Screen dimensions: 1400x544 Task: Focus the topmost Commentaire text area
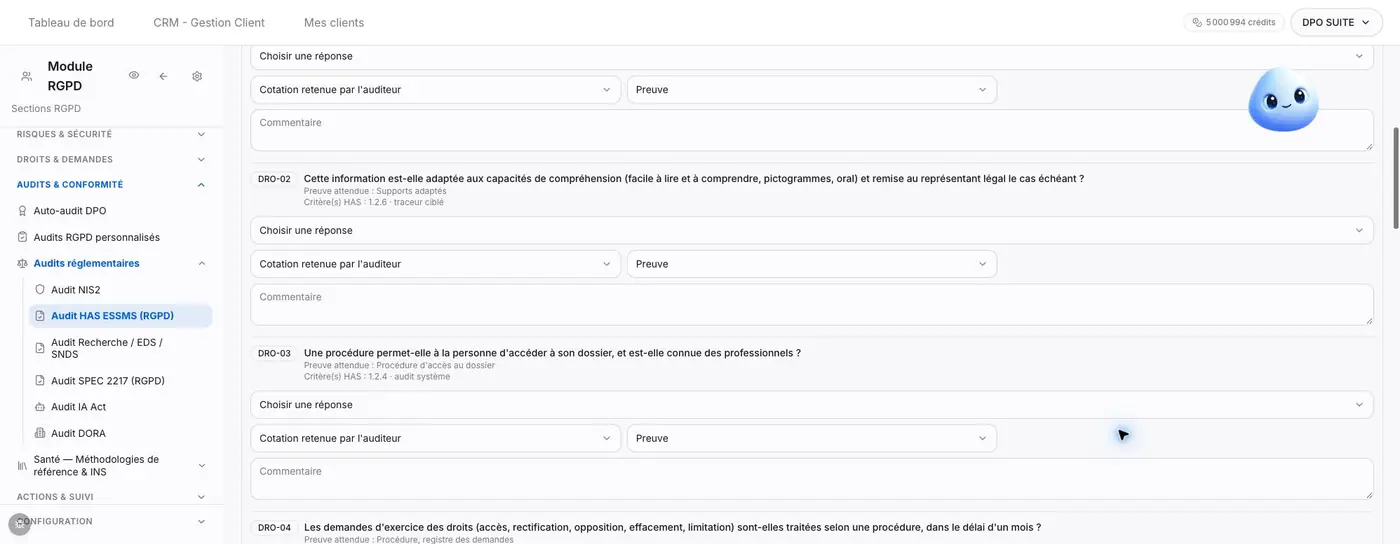[x=812, y=130]
